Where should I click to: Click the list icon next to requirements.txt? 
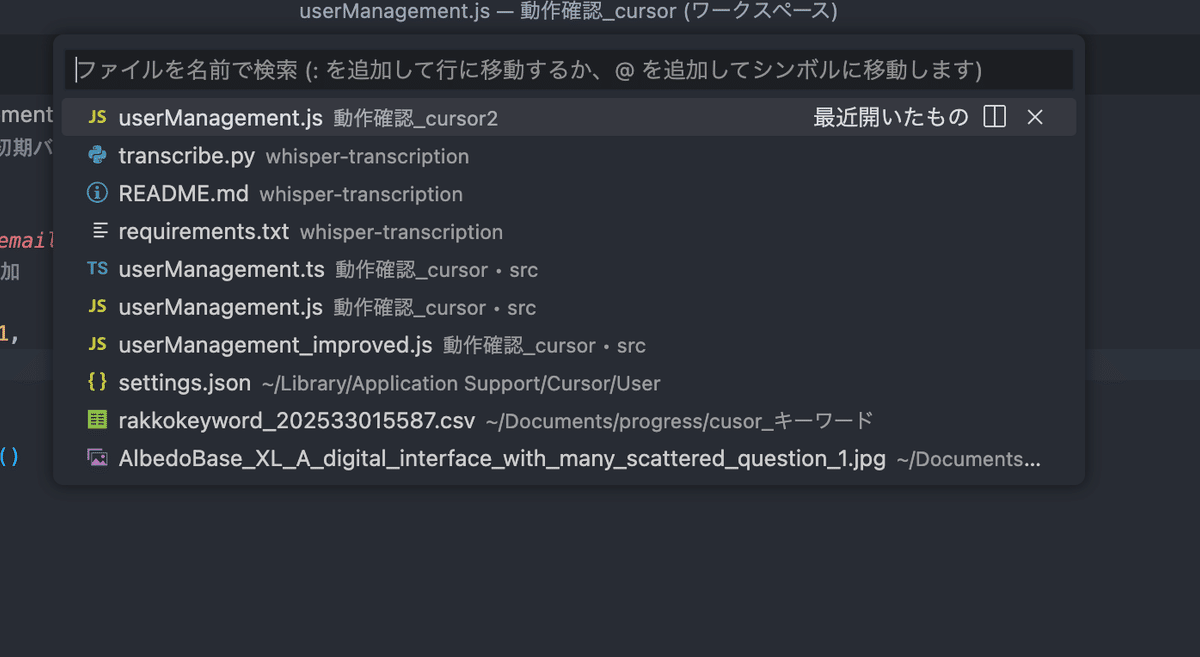point(96,231)
